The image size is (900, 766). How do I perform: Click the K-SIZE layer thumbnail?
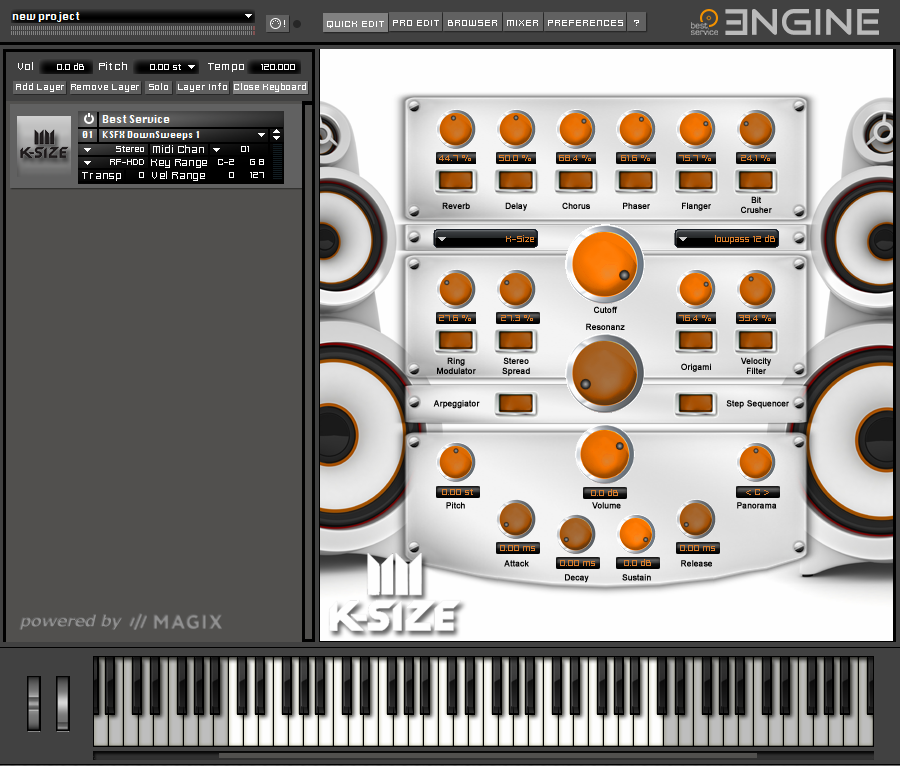[x=43, y=146]
